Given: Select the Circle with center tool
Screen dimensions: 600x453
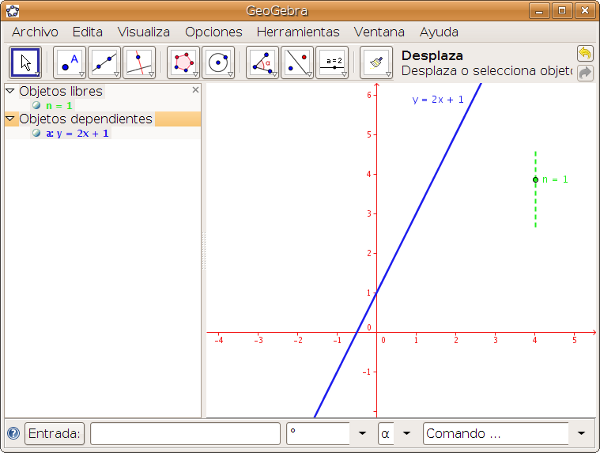Looking at the screenshot, I should click(x=218, y=62).
